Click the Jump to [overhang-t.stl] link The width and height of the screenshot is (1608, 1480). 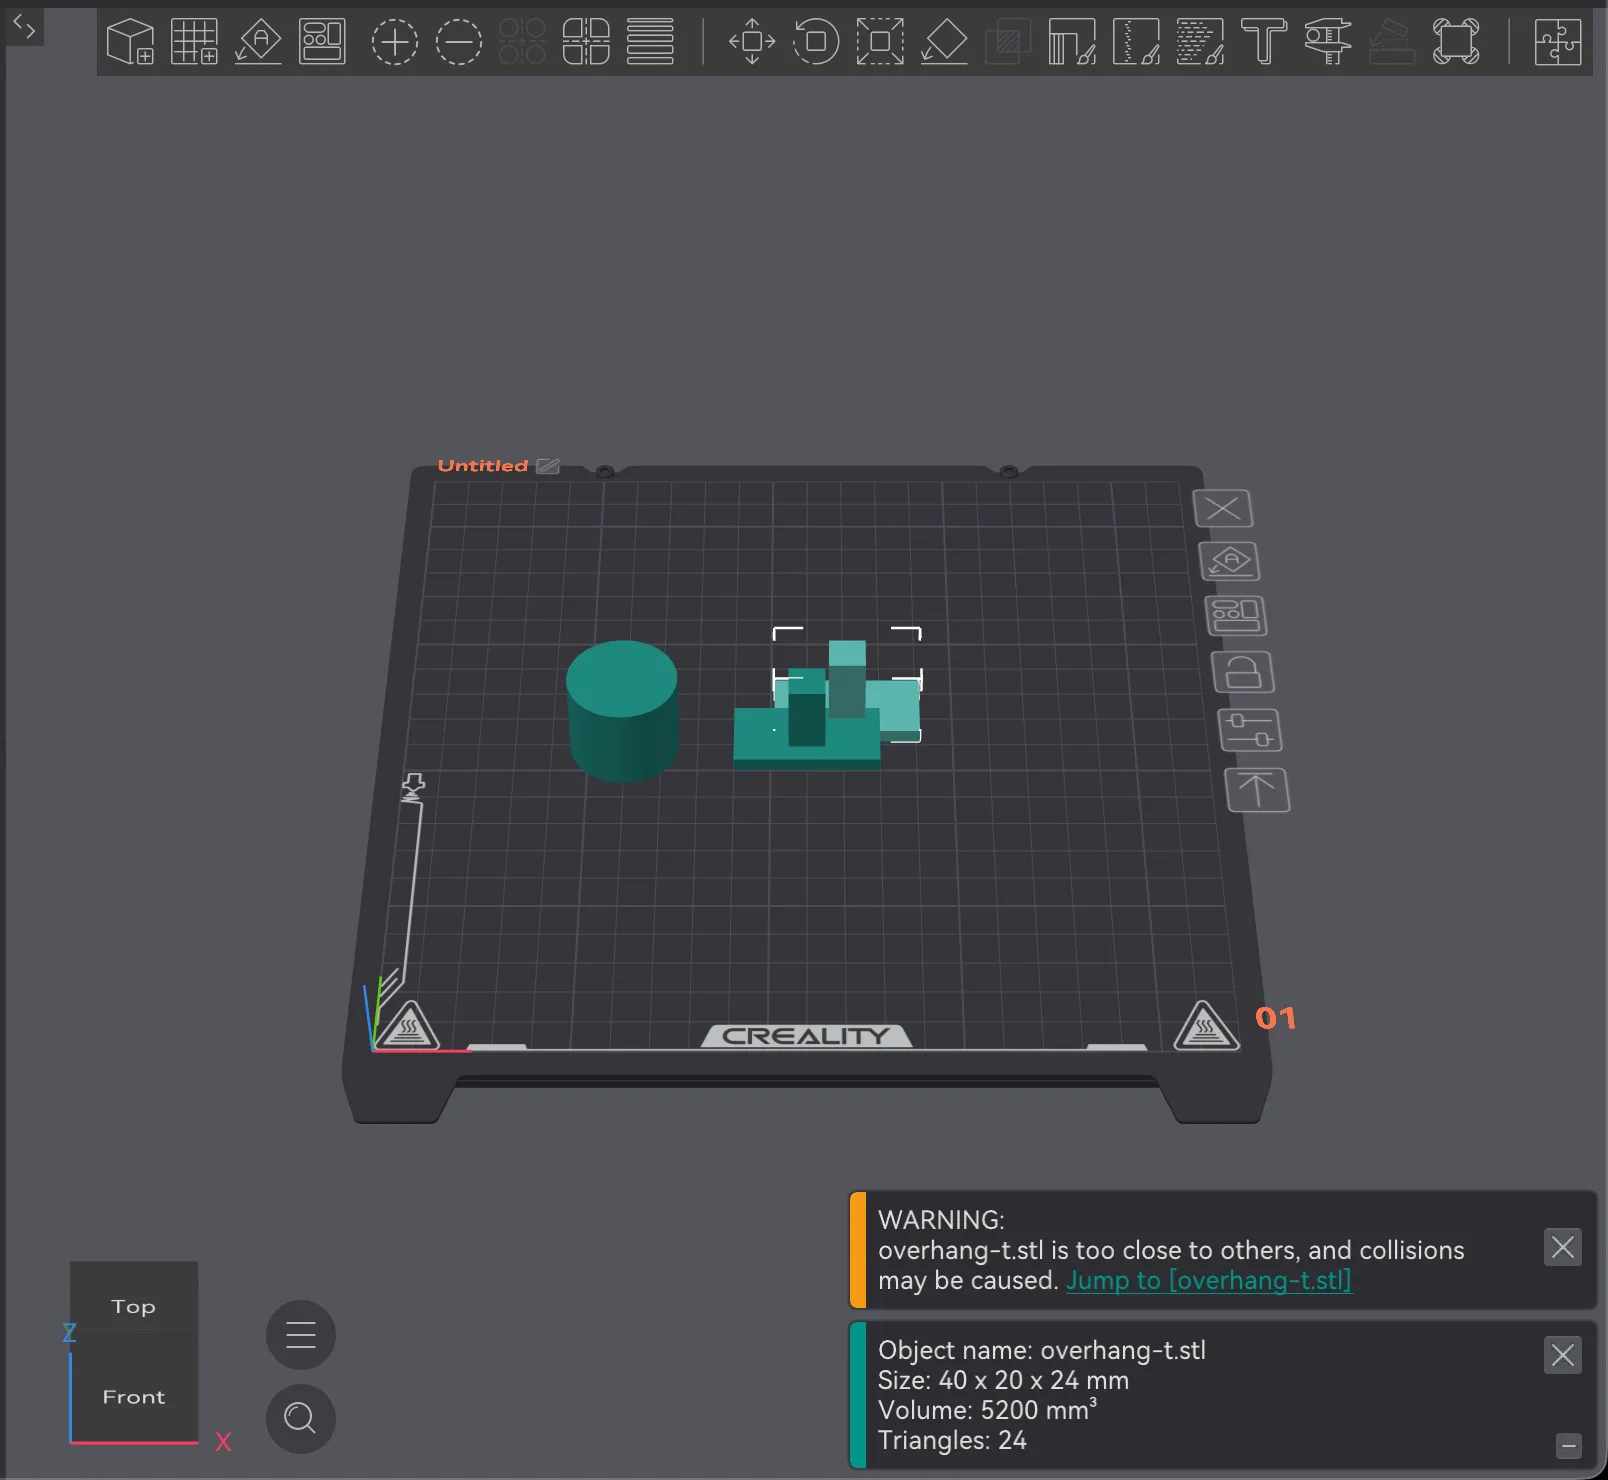pyautogui.click(x=1208, y=1280)
